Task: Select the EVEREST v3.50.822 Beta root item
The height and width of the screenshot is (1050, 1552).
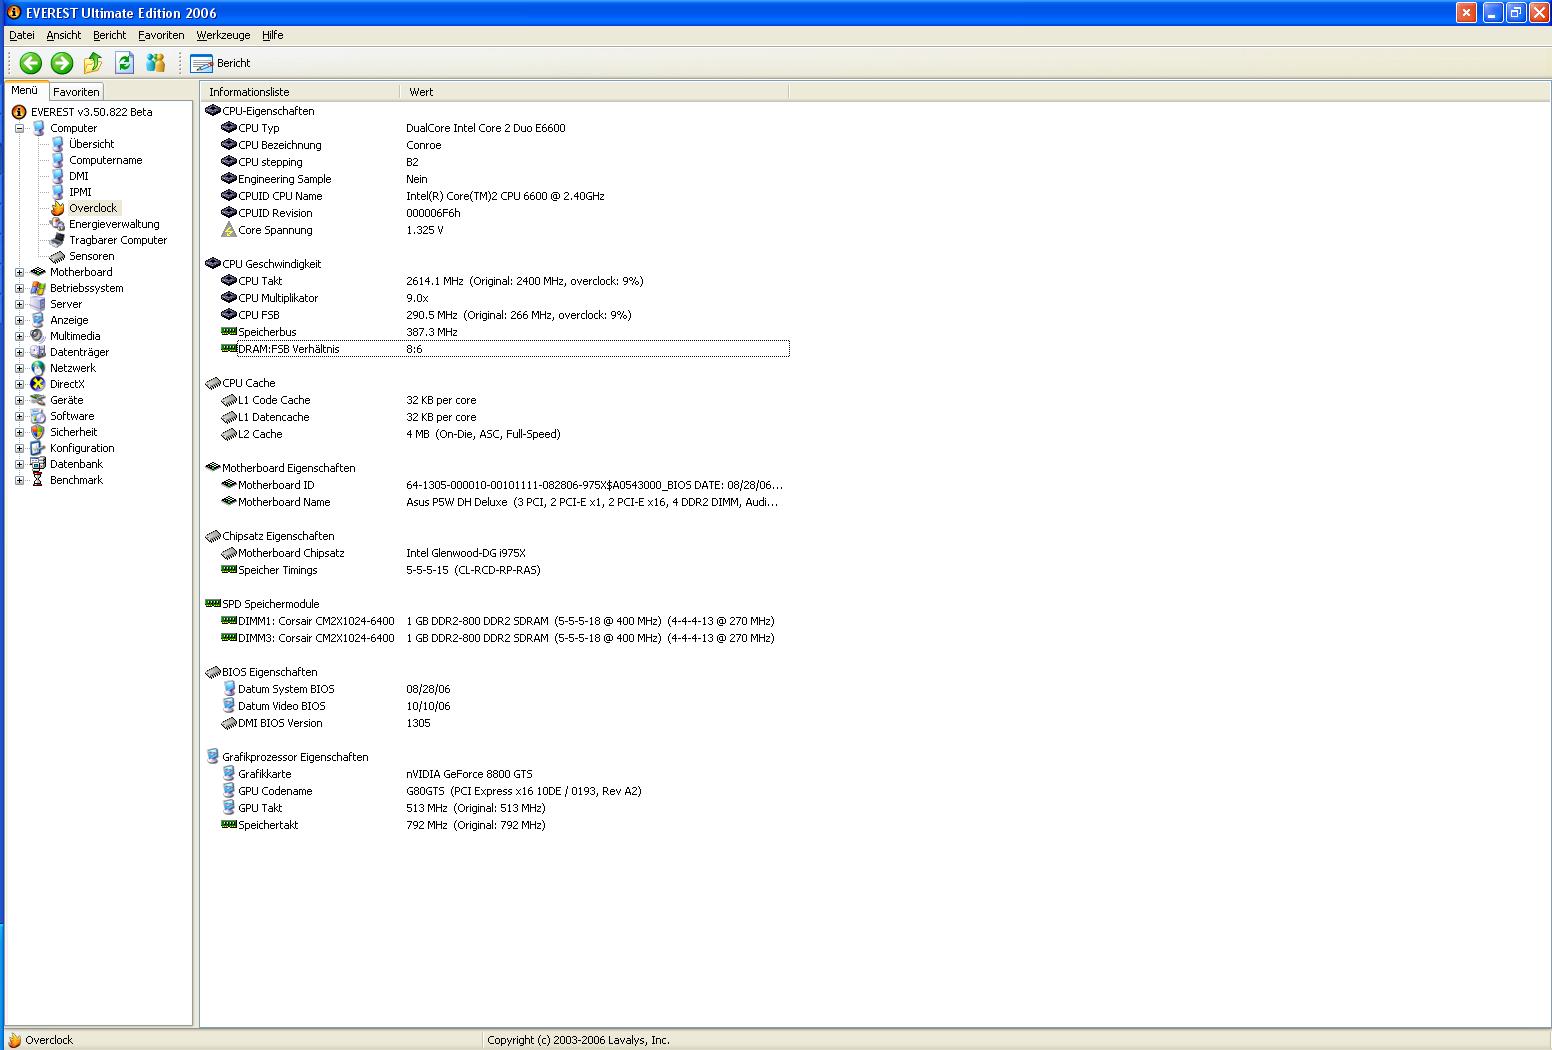Action: pos(91,112)
